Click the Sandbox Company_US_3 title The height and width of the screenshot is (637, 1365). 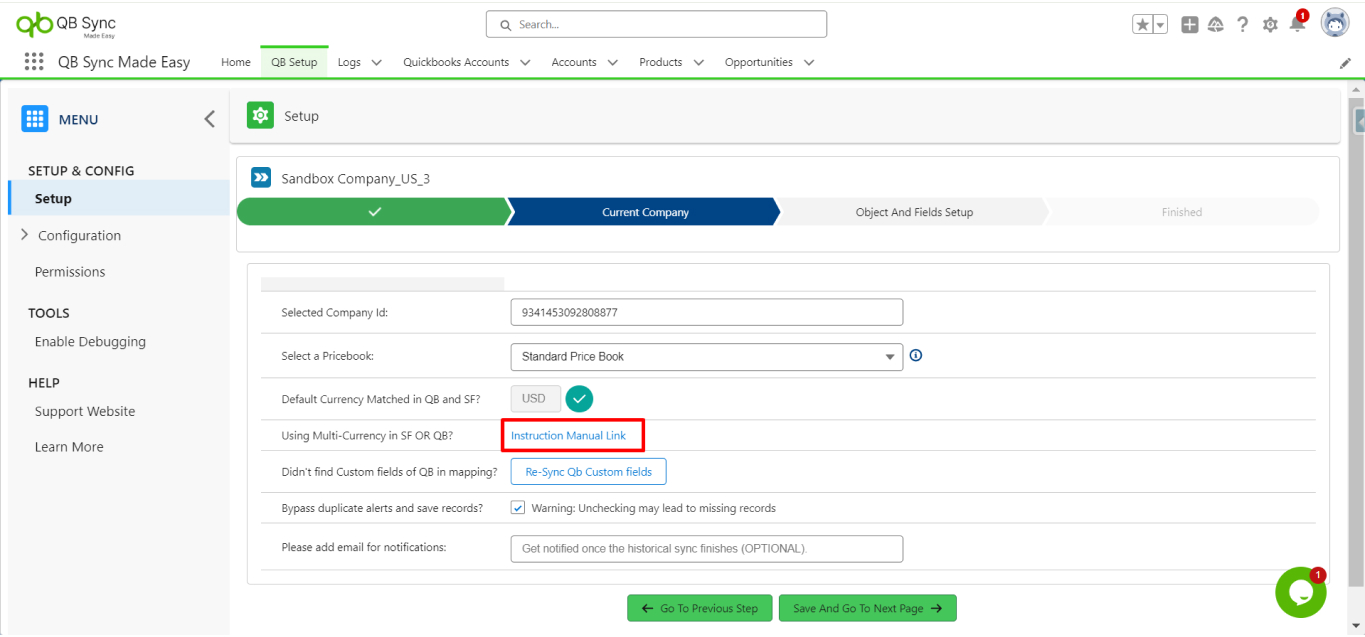click(x=356, y=178)
